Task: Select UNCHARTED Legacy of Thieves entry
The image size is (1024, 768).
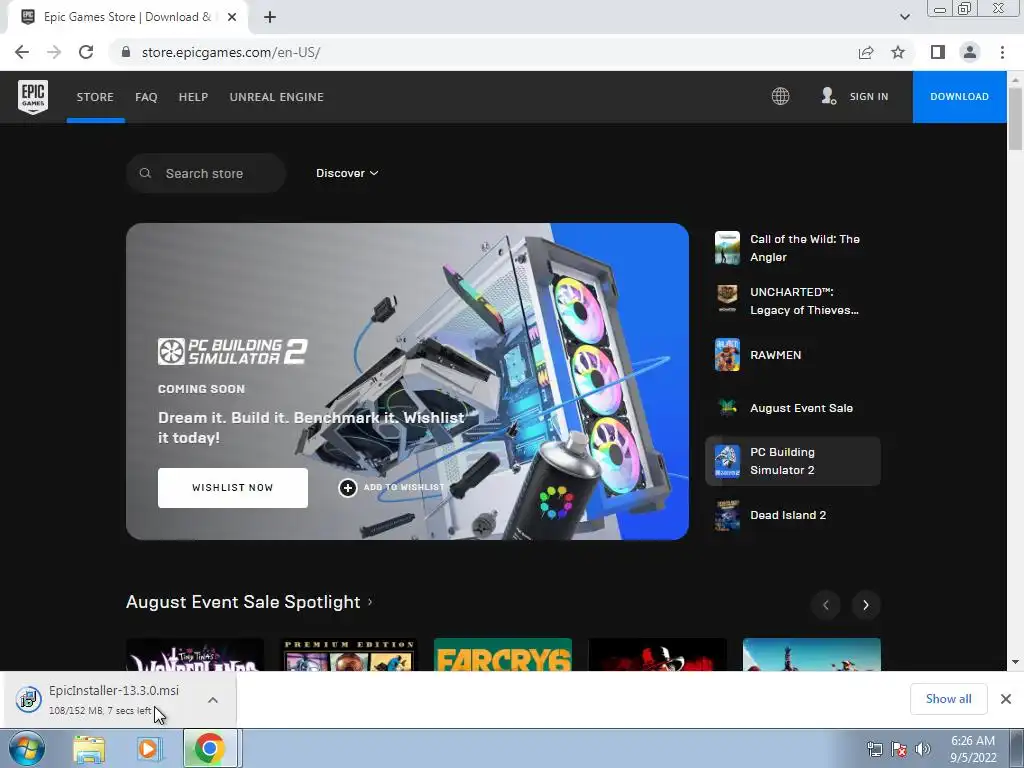Action: point(793,301)
